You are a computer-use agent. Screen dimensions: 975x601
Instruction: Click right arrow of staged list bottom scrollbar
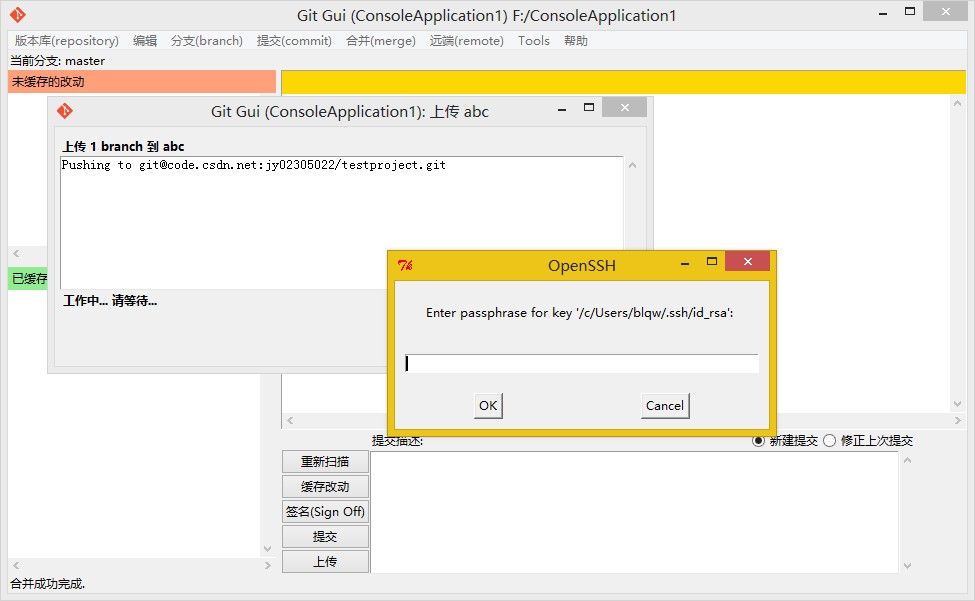267,566
